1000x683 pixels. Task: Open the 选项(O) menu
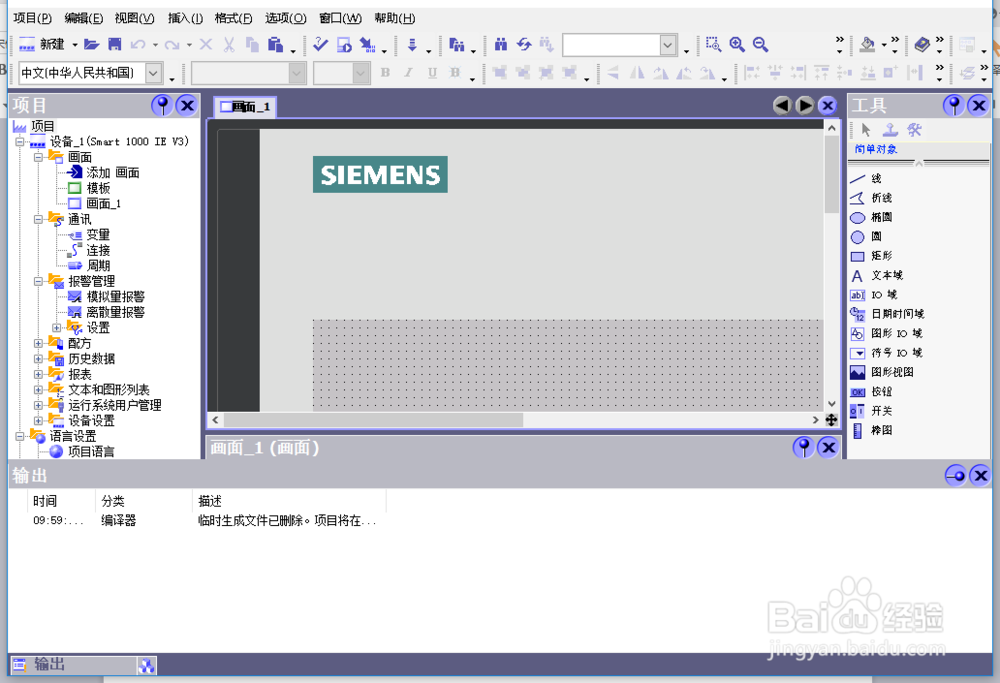(286, 18)
